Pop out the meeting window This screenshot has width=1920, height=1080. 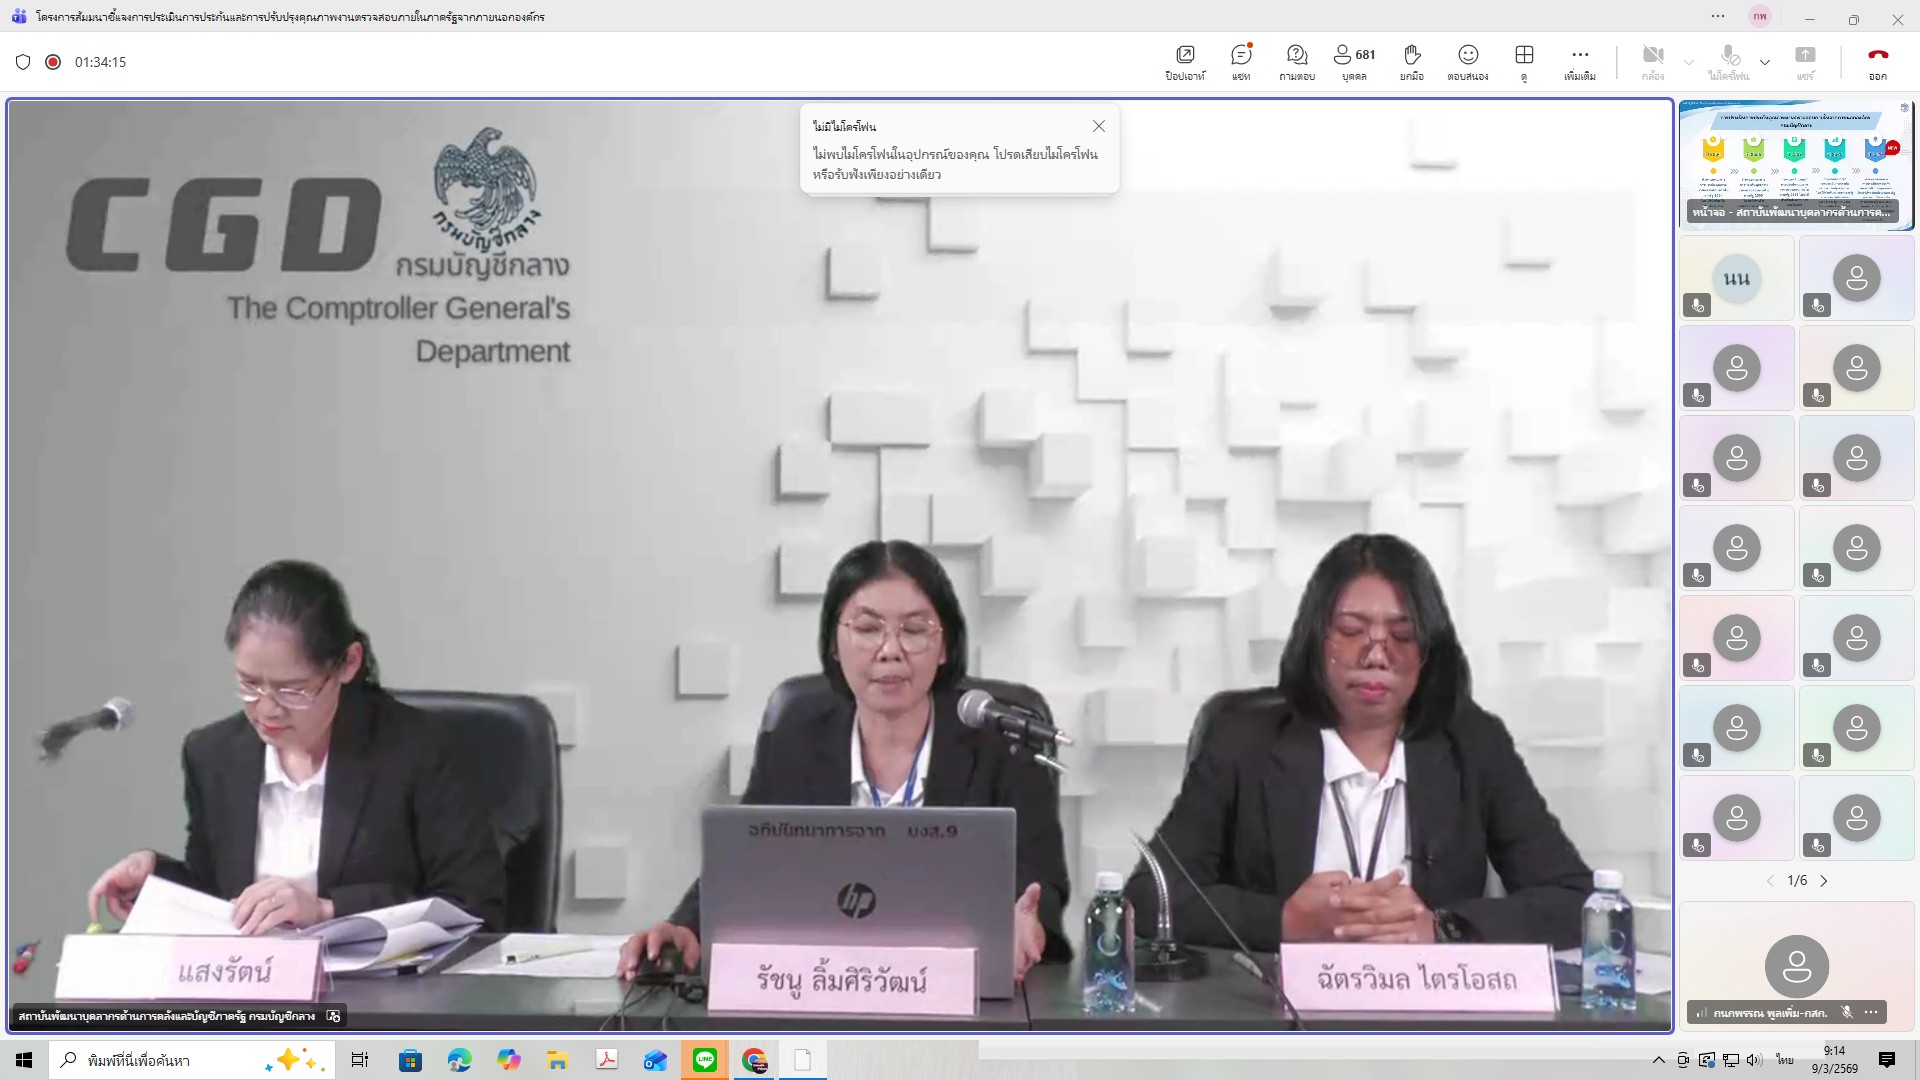[x=1185, y=62]
